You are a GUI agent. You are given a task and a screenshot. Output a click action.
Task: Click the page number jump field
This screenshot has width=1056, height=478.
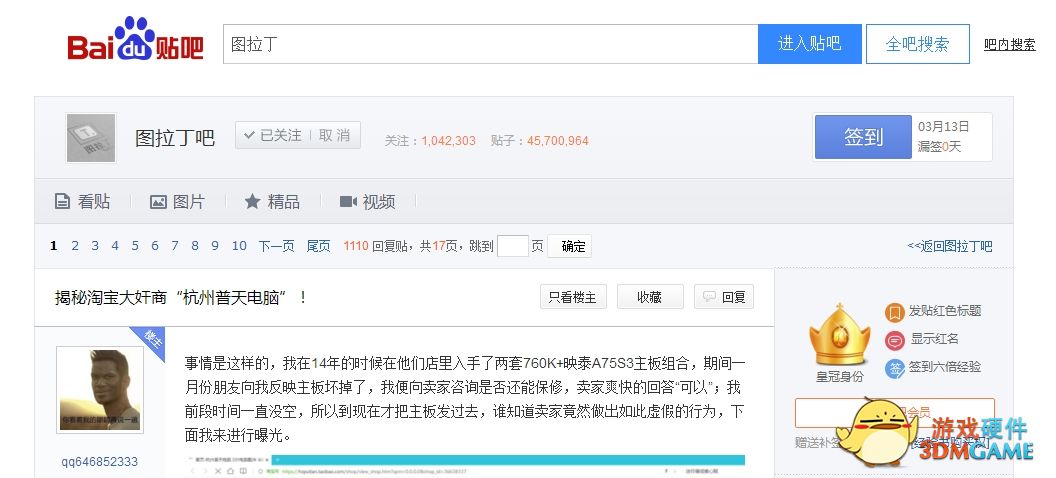pyautogui.click(x=512, y=246)
